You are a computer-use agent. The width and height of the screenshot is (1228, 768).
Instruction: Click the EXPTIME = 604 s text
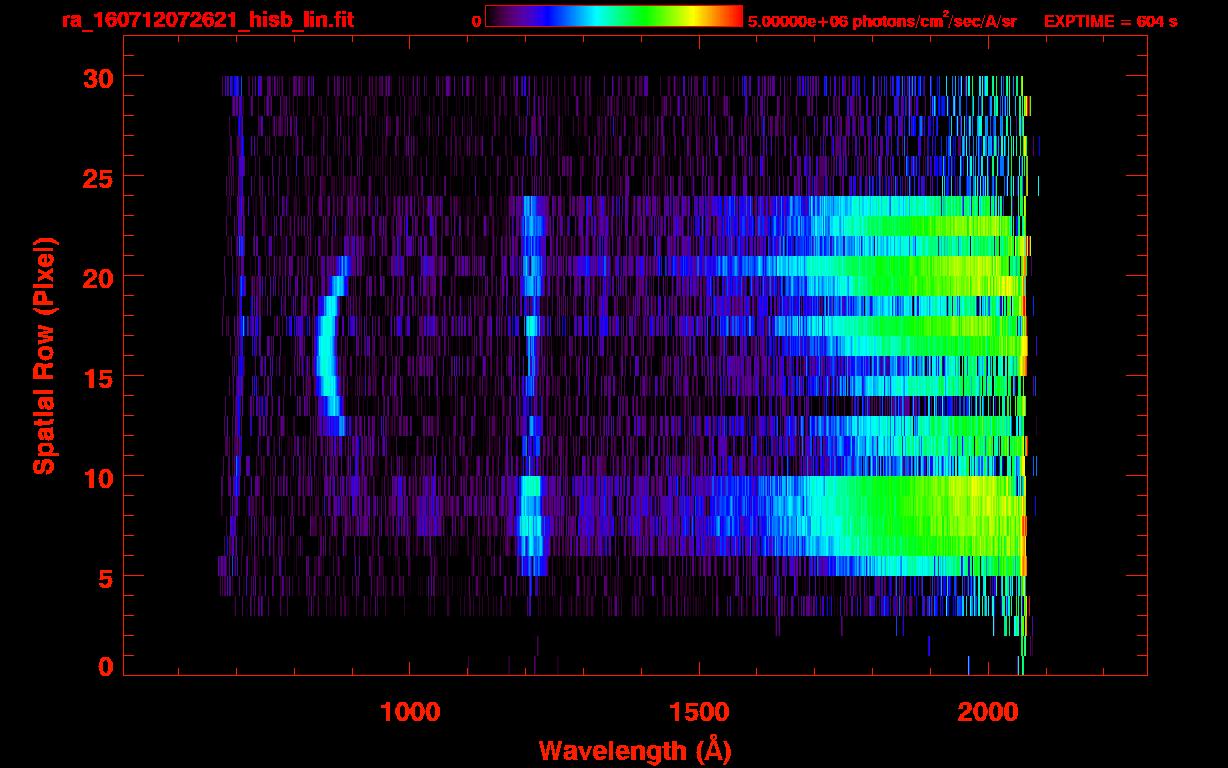1110,21
